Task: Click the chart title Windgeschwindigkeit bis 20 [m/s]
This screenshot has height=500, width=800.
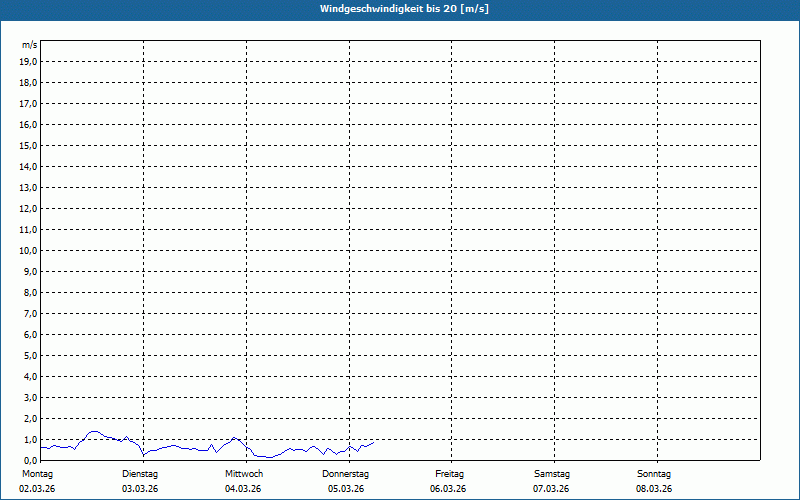Action: pos(404,9)
